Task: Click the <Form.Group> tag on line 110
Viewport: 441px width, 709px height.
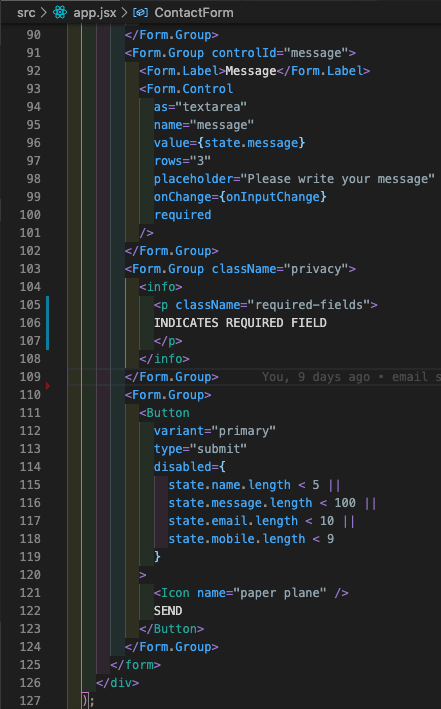Action: 168,395
